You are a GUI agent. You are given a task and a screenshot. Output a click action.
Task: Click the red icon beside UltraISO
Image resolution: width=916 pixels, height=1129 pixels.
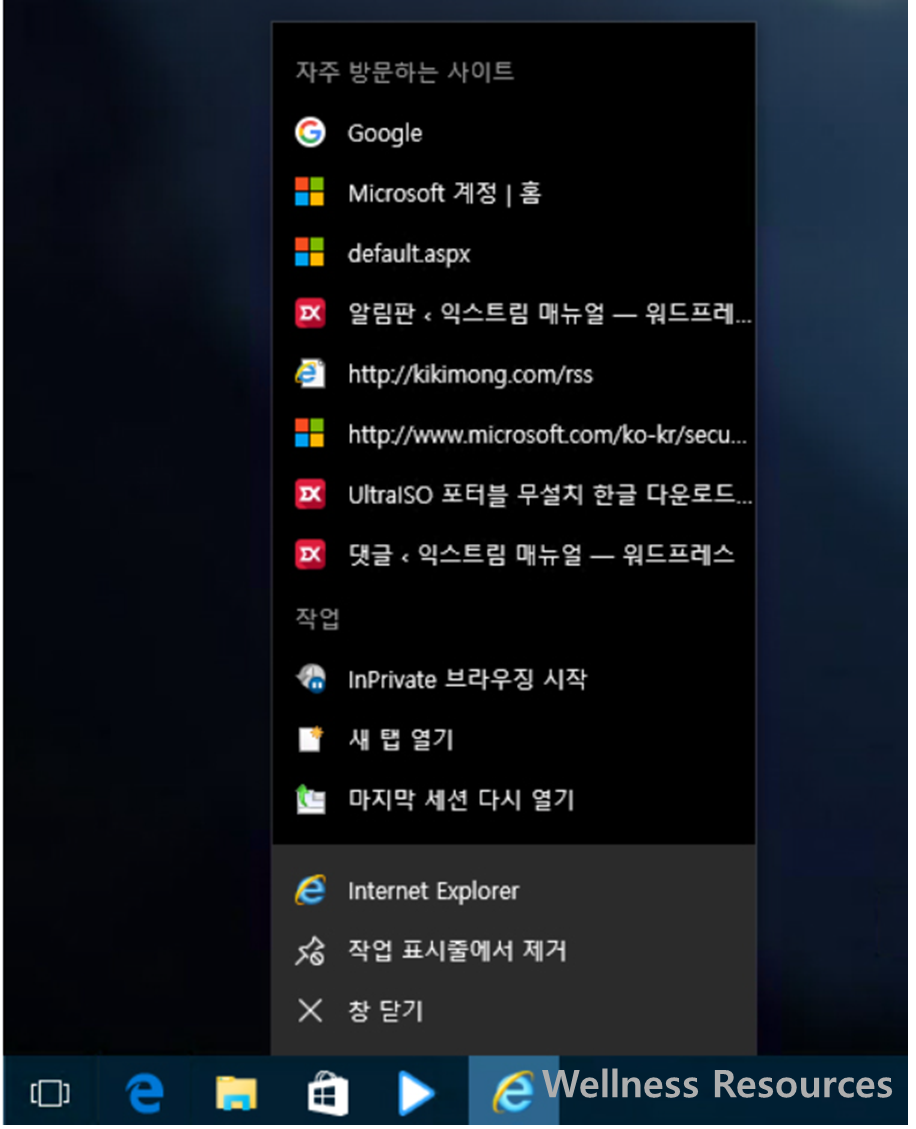[310, 494]
